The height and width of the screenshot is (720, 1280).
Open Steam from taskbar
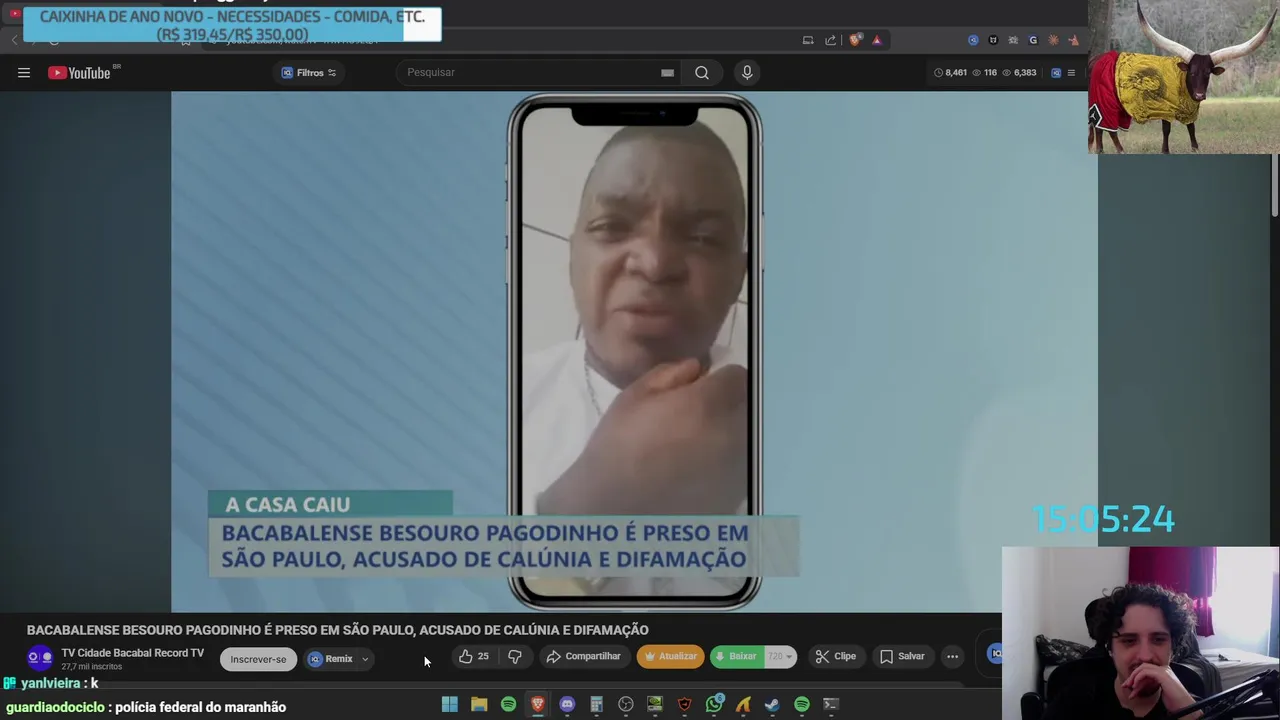coord(772,704)
